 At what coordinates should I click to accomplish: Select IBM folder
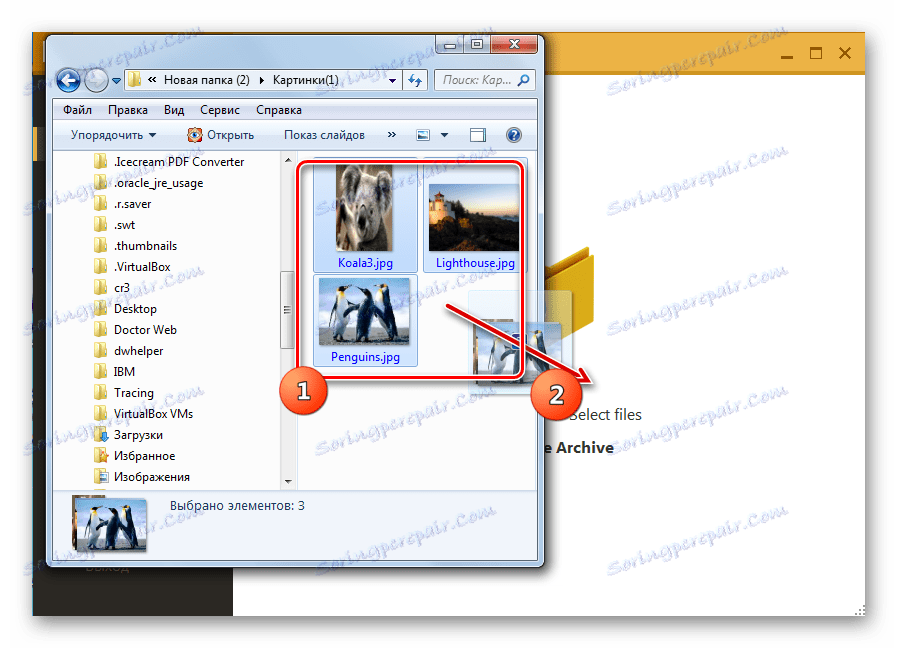point(124,372)
